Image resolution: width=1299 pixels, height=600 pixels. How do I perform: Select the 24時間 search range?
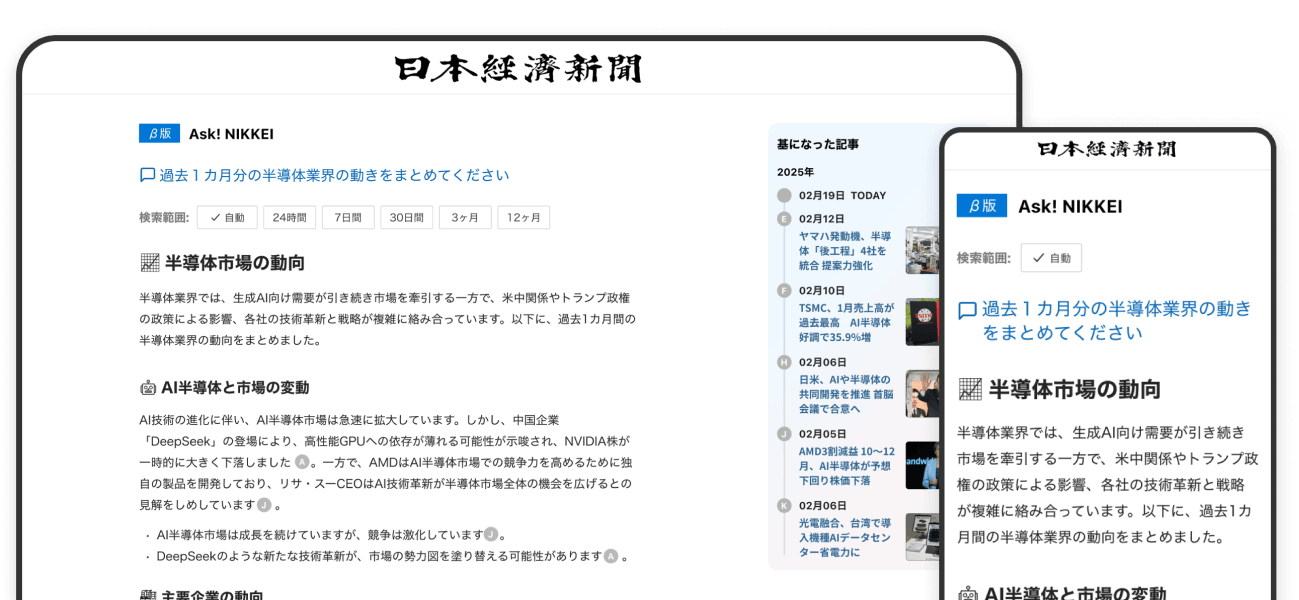coord(289,217)
